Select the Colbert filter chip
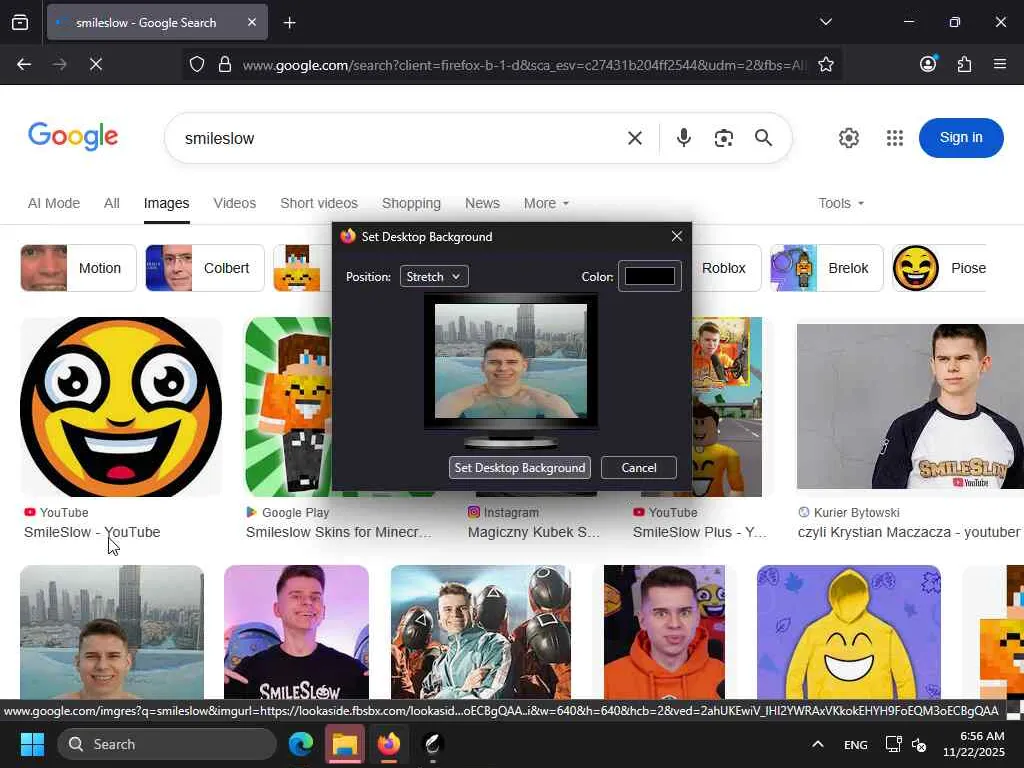1024x768 pixels. pos(204,268)
